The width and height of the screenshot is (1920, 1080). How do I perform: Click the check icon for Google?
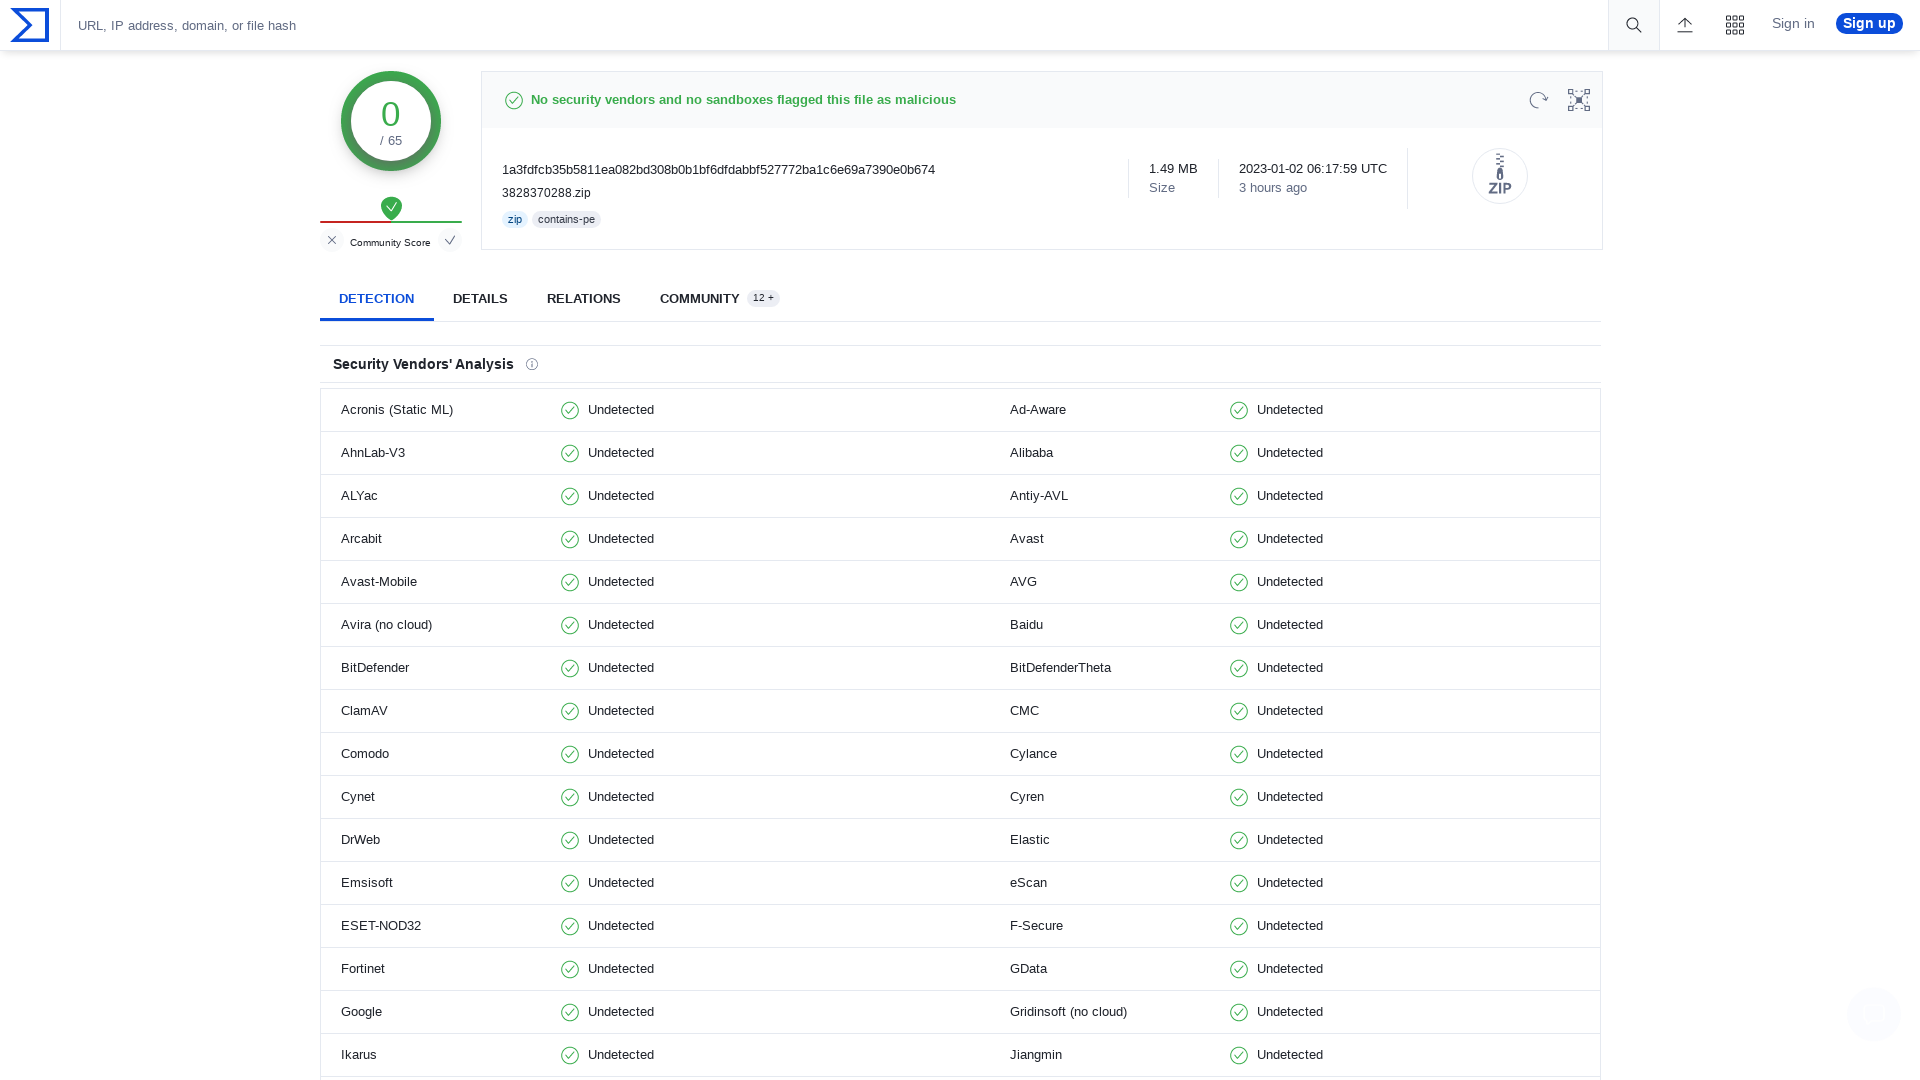[x=570, y=1012]
